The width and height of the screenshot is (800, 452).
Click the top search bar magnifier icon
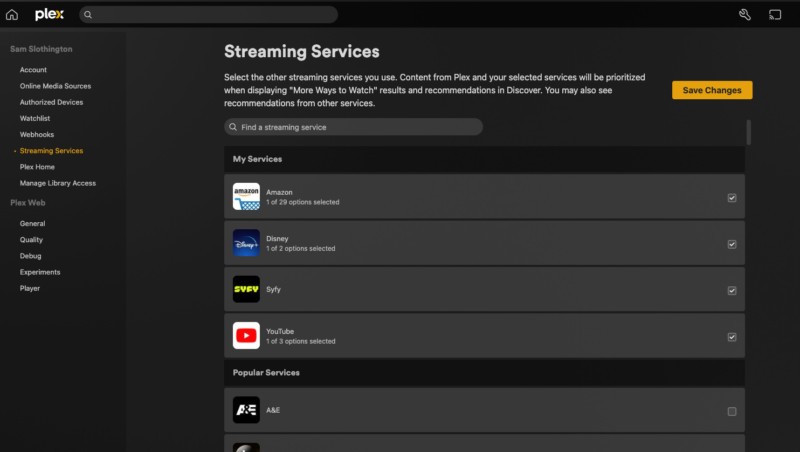point(88,15)
